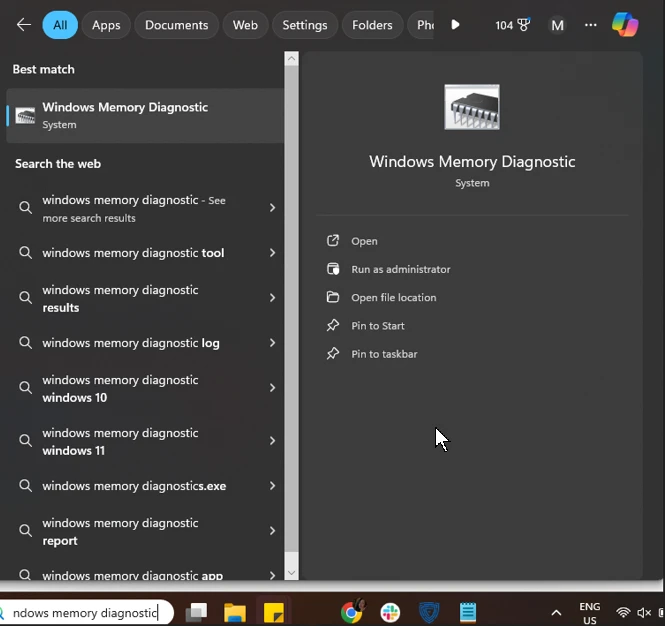Screen dimensions: 665x626
Task: Open File Explorer from the taskbar
Action: [235, 612]
